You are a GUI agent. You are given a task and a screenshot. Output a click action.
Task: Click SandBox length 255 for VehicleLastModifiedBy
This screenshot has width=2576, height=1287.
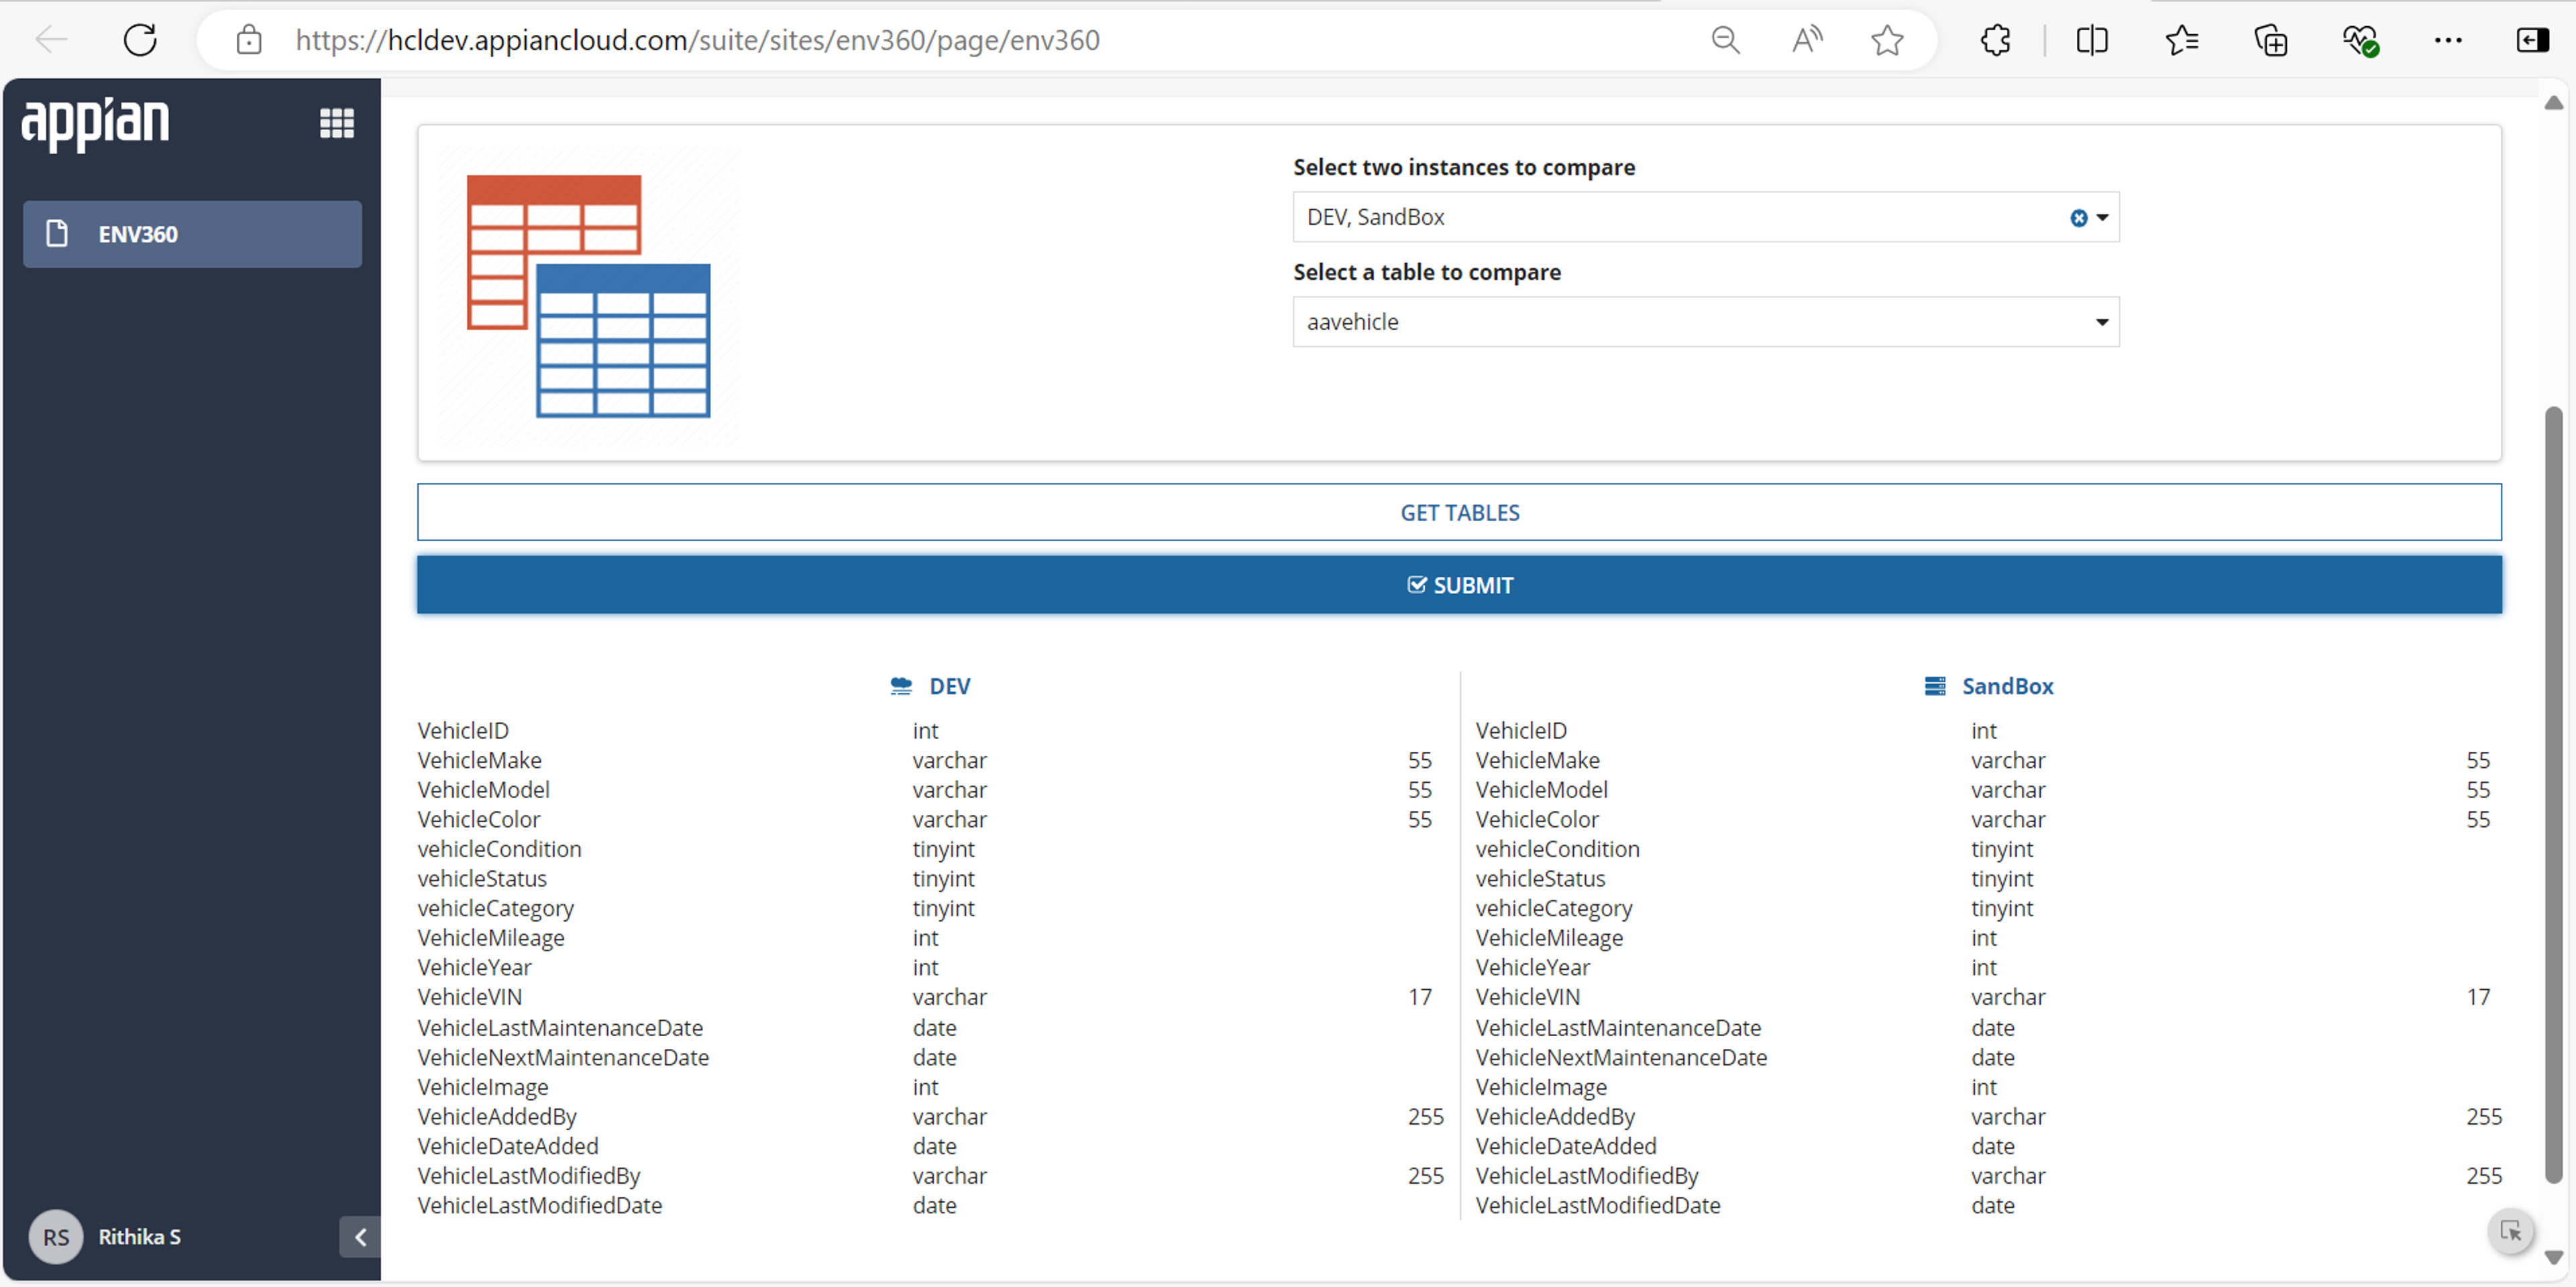pyautogui.click(x=2483, y=1176)
